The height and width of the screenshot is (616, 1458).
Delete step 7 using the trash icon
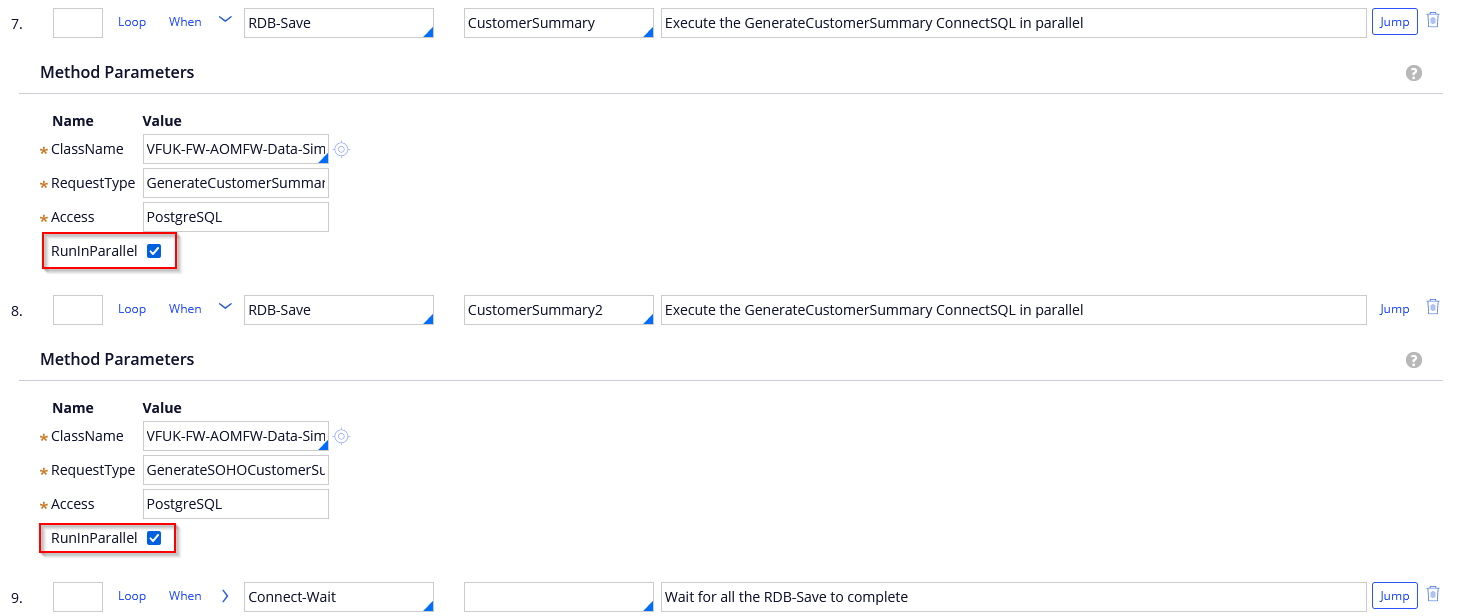coord(1432,20)
